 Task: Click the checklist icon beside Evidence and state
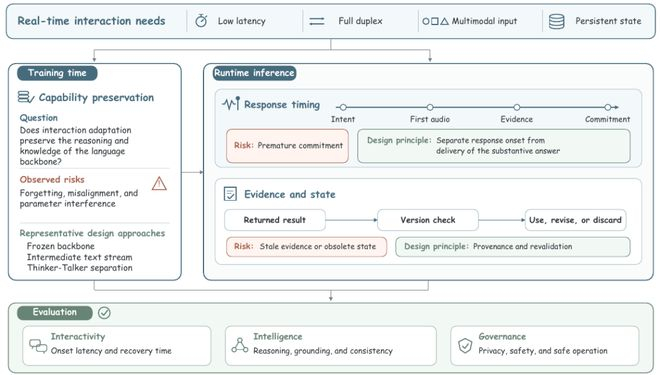[230, 194]
